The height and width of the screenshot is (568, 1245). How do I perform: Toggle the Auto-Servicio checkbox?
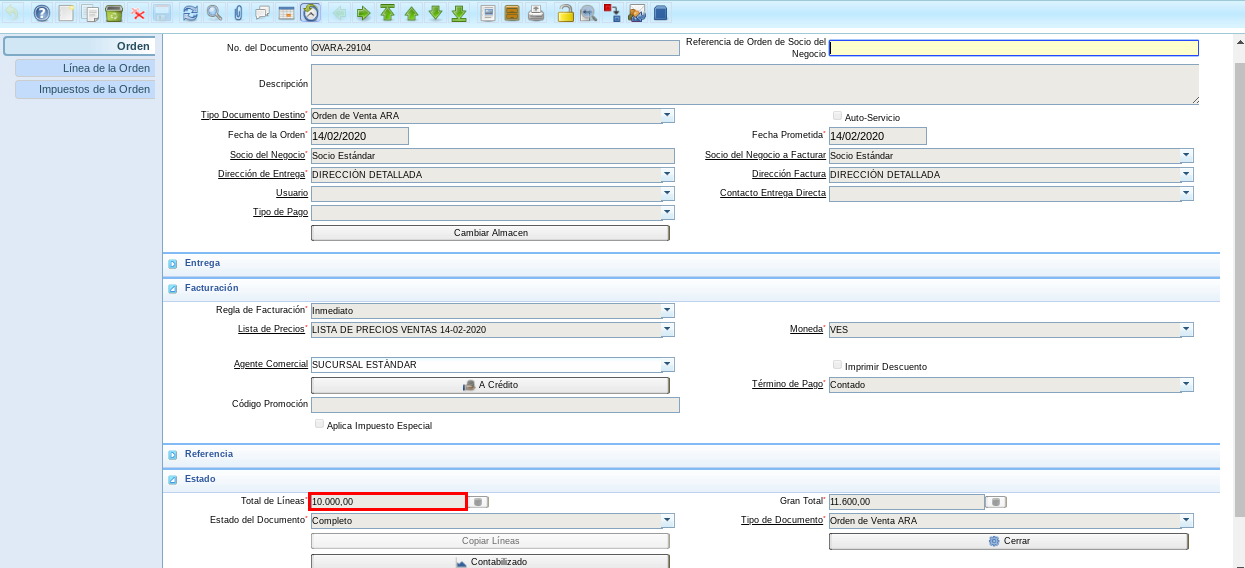click(837, 116)
